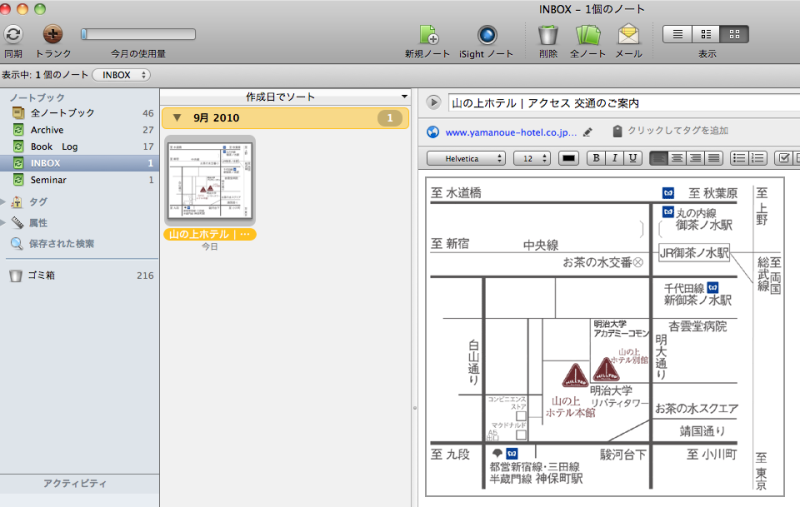
Task: Select the Archive notebook in sidebar
Action: (x=46, y=130)
